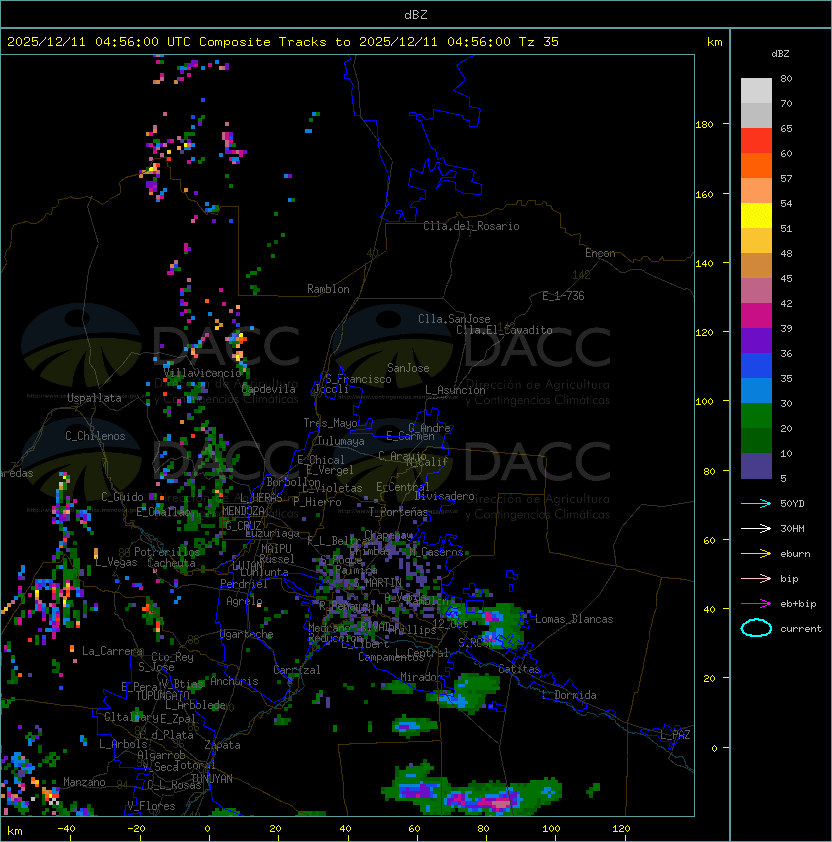Click the '65' value on color scale
Viewport: 832px width, 842px height.
(786, 128)
